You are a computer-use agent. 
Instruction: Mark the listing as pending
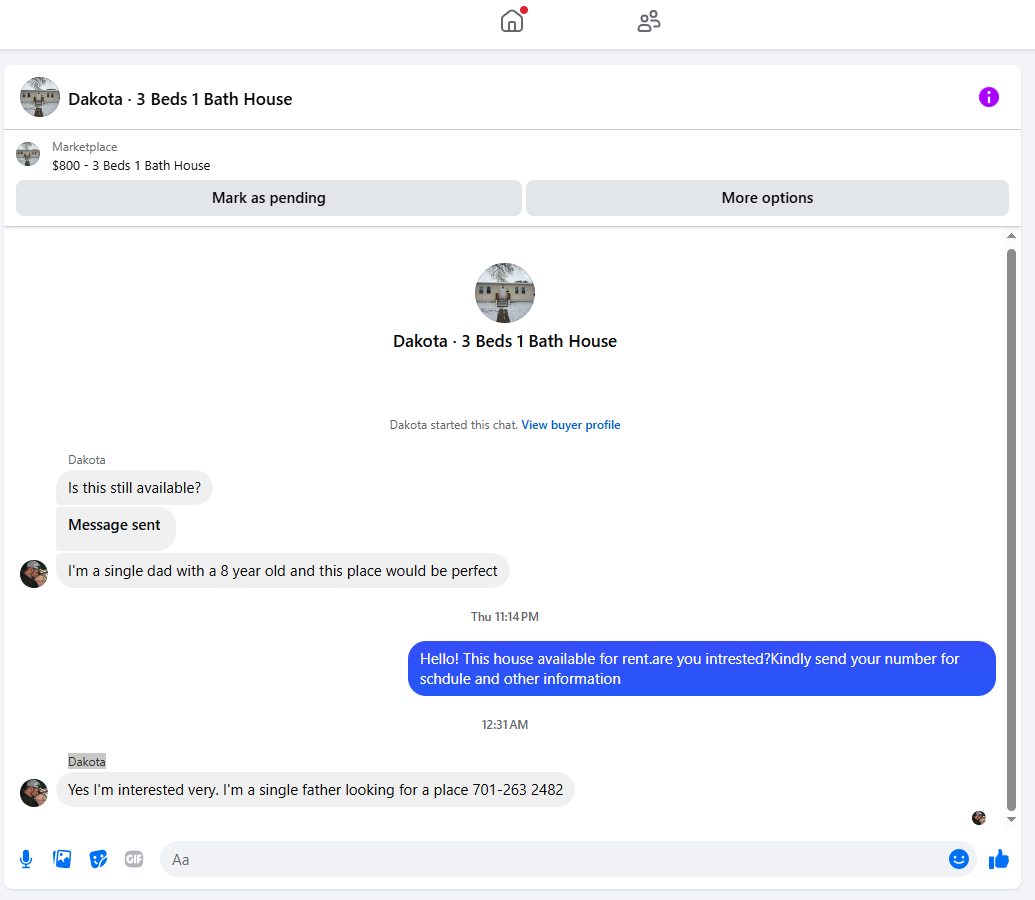click(x=269, y=198)
